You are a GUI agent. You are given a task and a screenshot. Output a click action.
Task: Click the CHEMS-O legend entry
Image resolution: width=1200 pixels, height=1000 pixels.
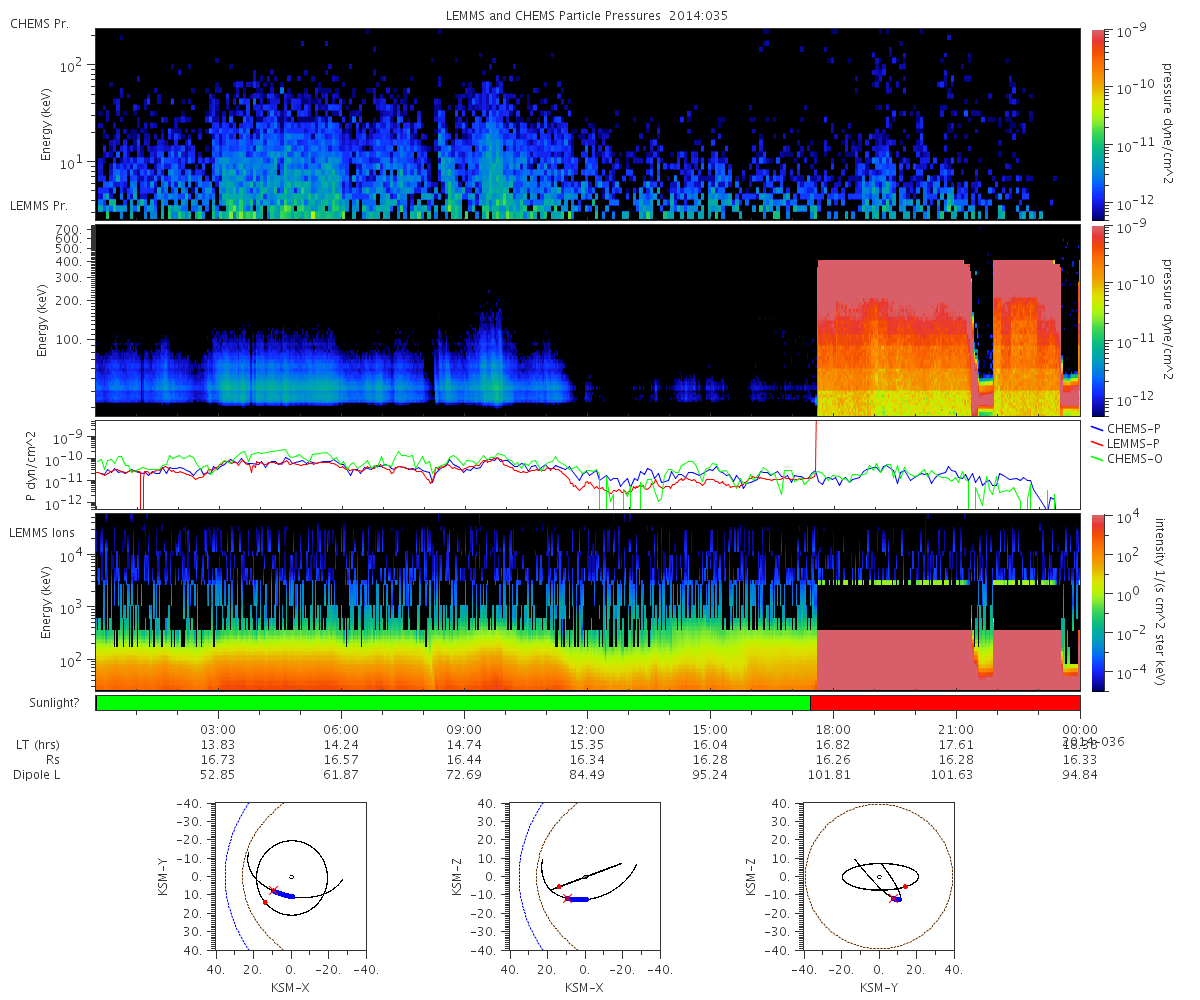pyautogui.click(x=1127, y=458)
